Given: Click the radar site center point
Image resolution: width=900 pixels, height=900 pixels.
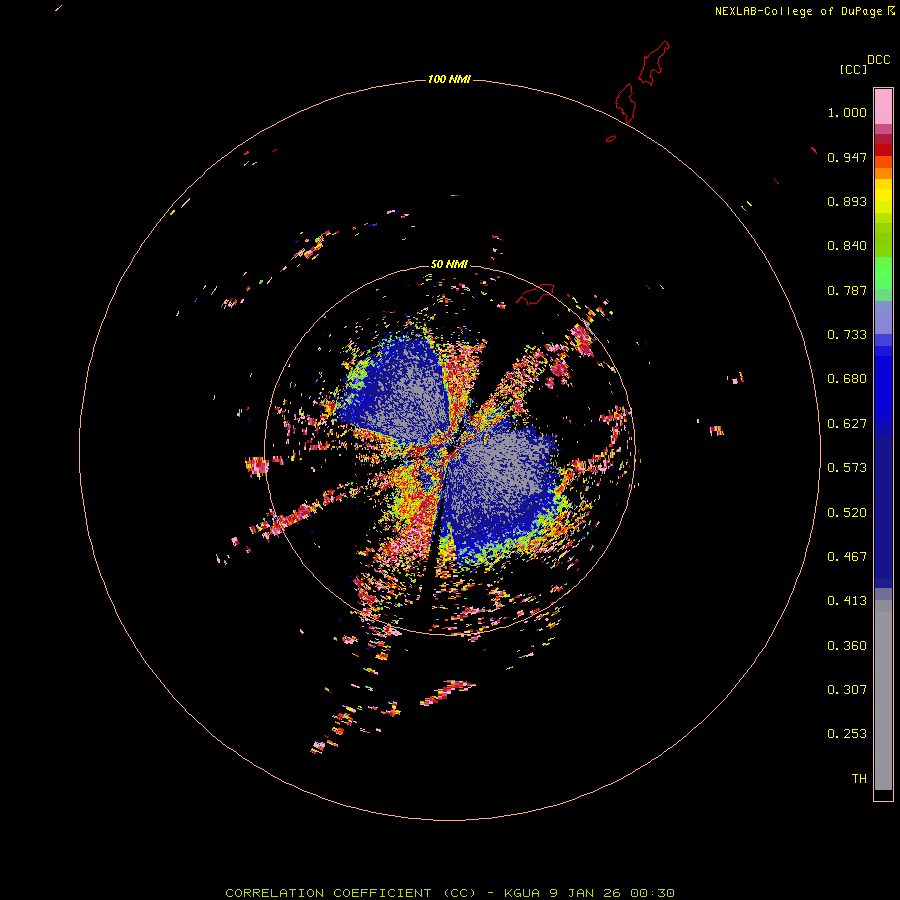Looking at the screenshot, I should pyautogui.click(x=450, y=449).
